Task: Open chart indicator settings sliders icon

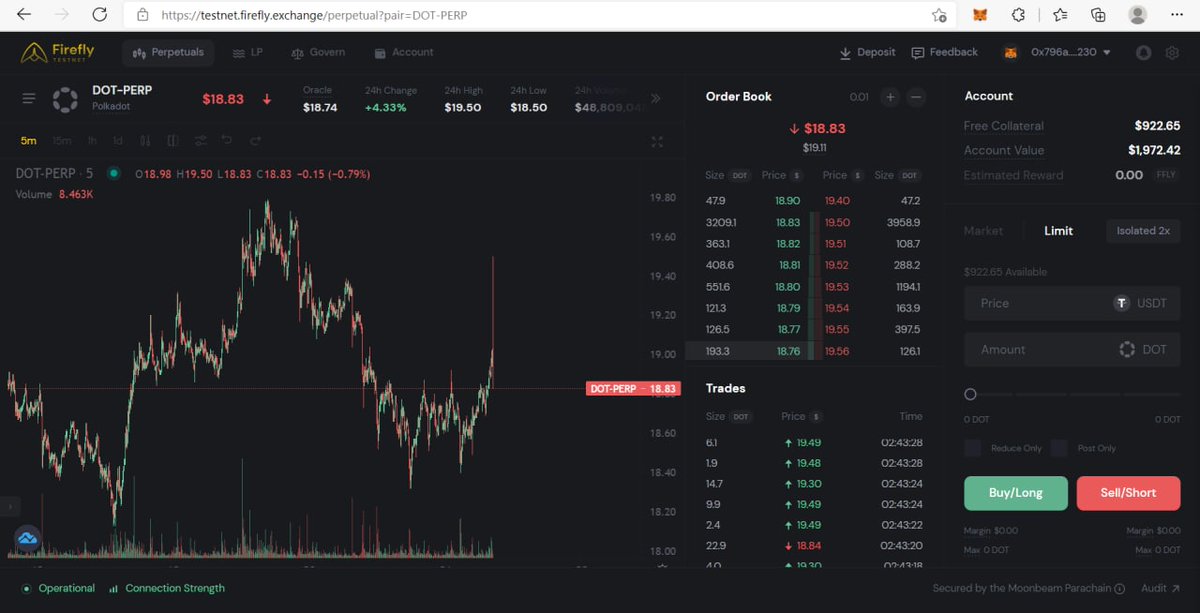Action: pos(201,141)
